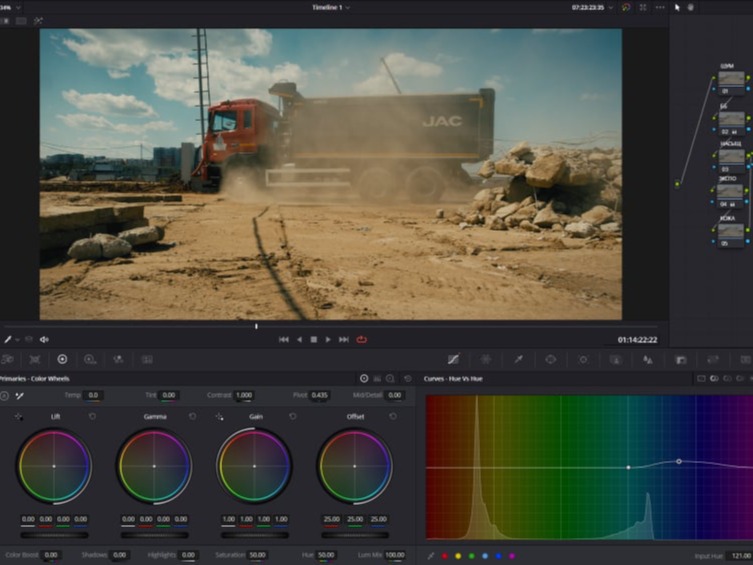
Task: Click the Contrast value field
Action: pos(244,395)
